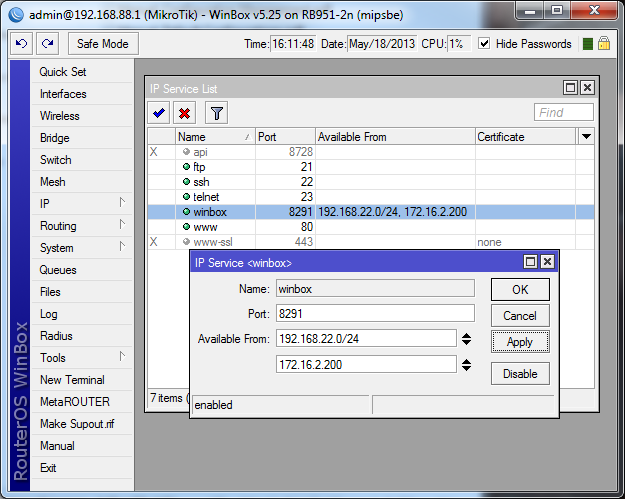Click api port value 8728
The width and height of the screenshot is (625, 499).
[301, 151]
